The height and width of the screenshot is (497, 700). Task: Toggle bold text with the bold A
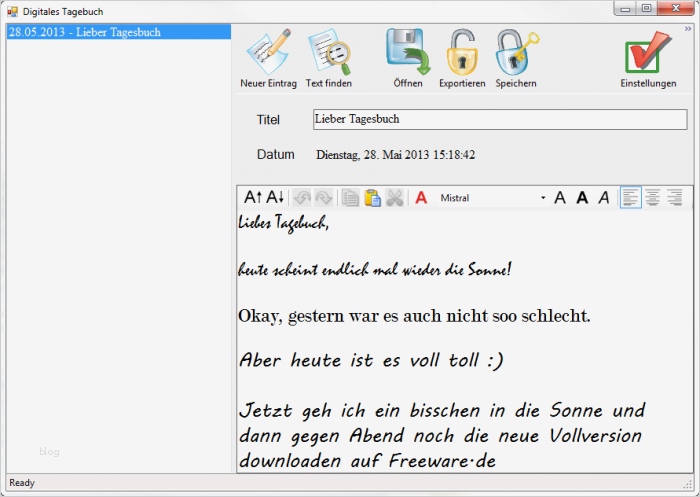pos(582,198)
